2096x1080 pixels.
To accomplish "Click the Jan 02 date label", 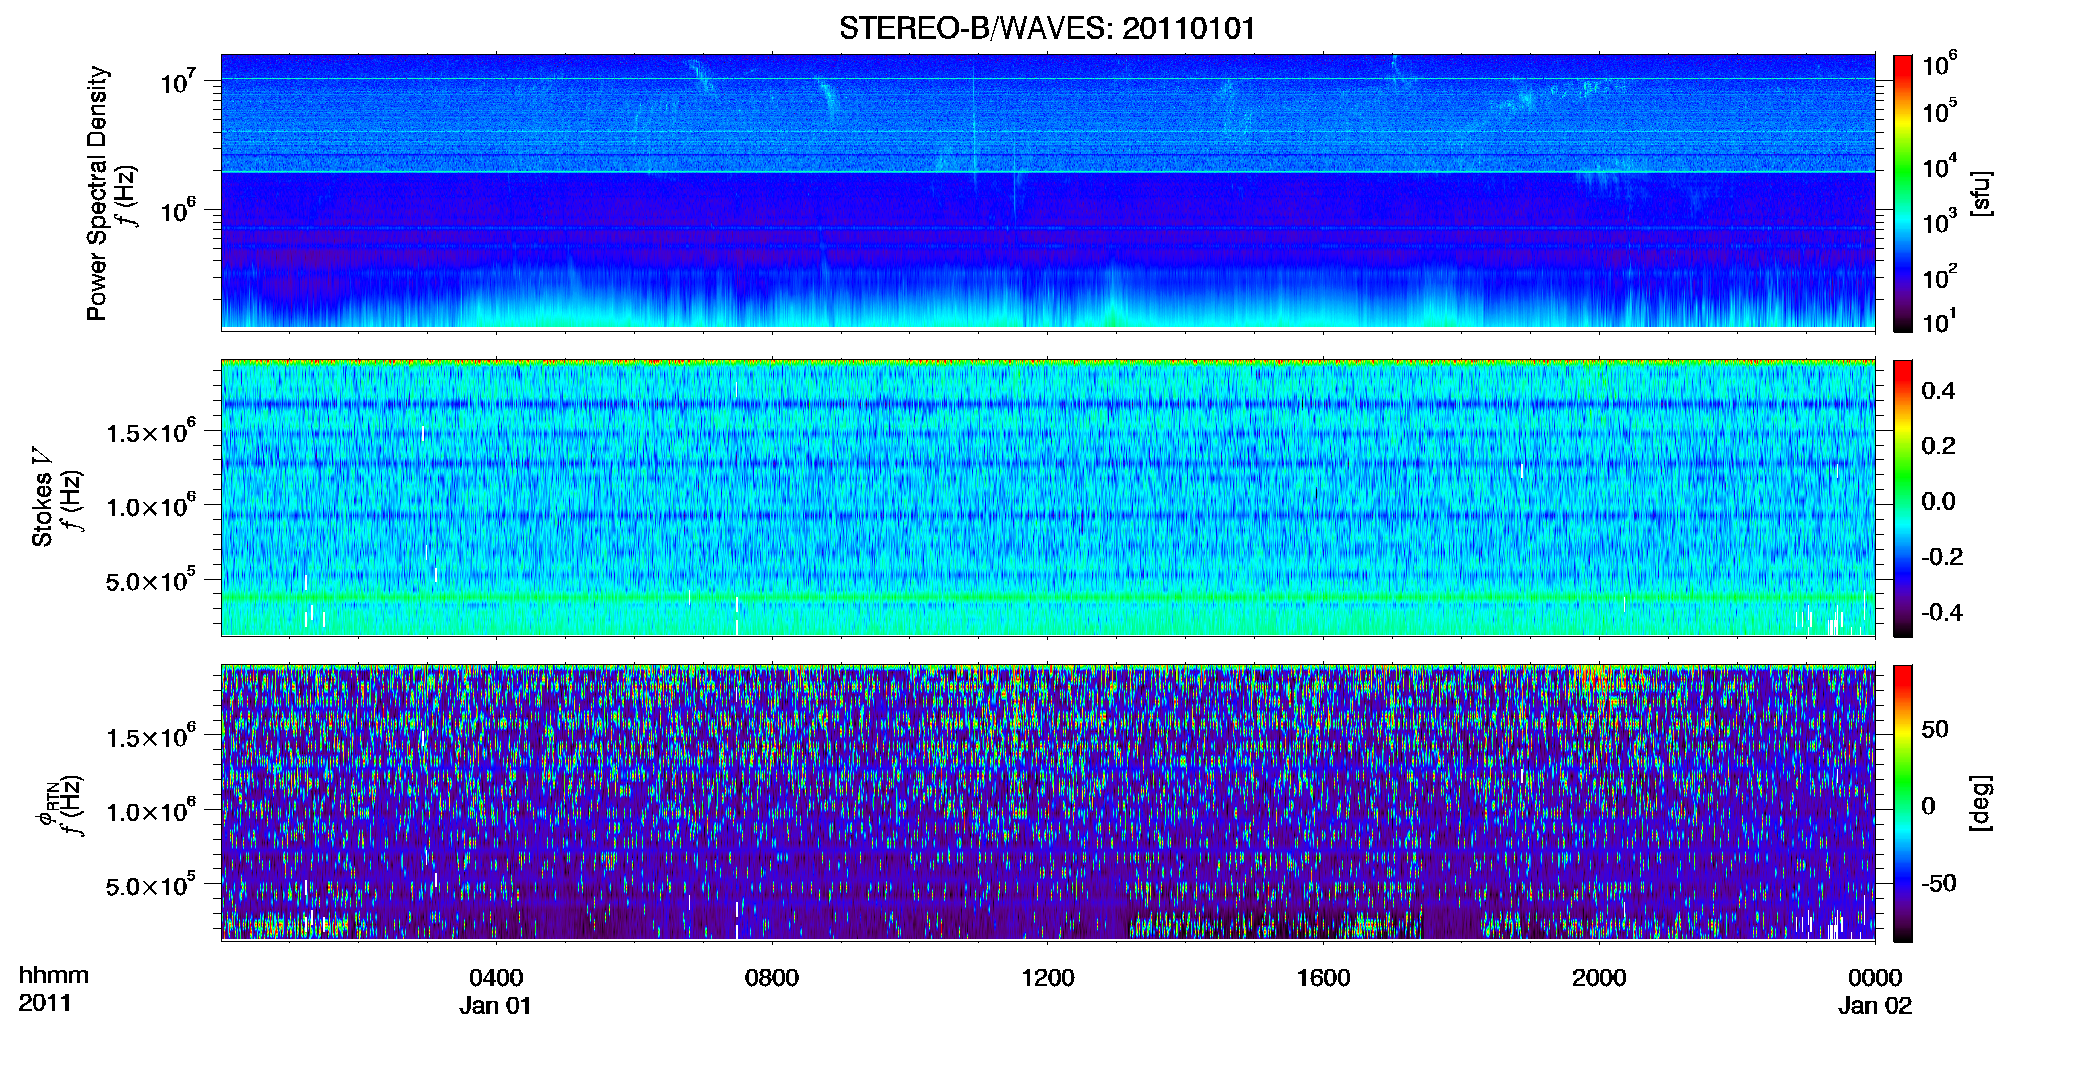I will (1875, 1006).
